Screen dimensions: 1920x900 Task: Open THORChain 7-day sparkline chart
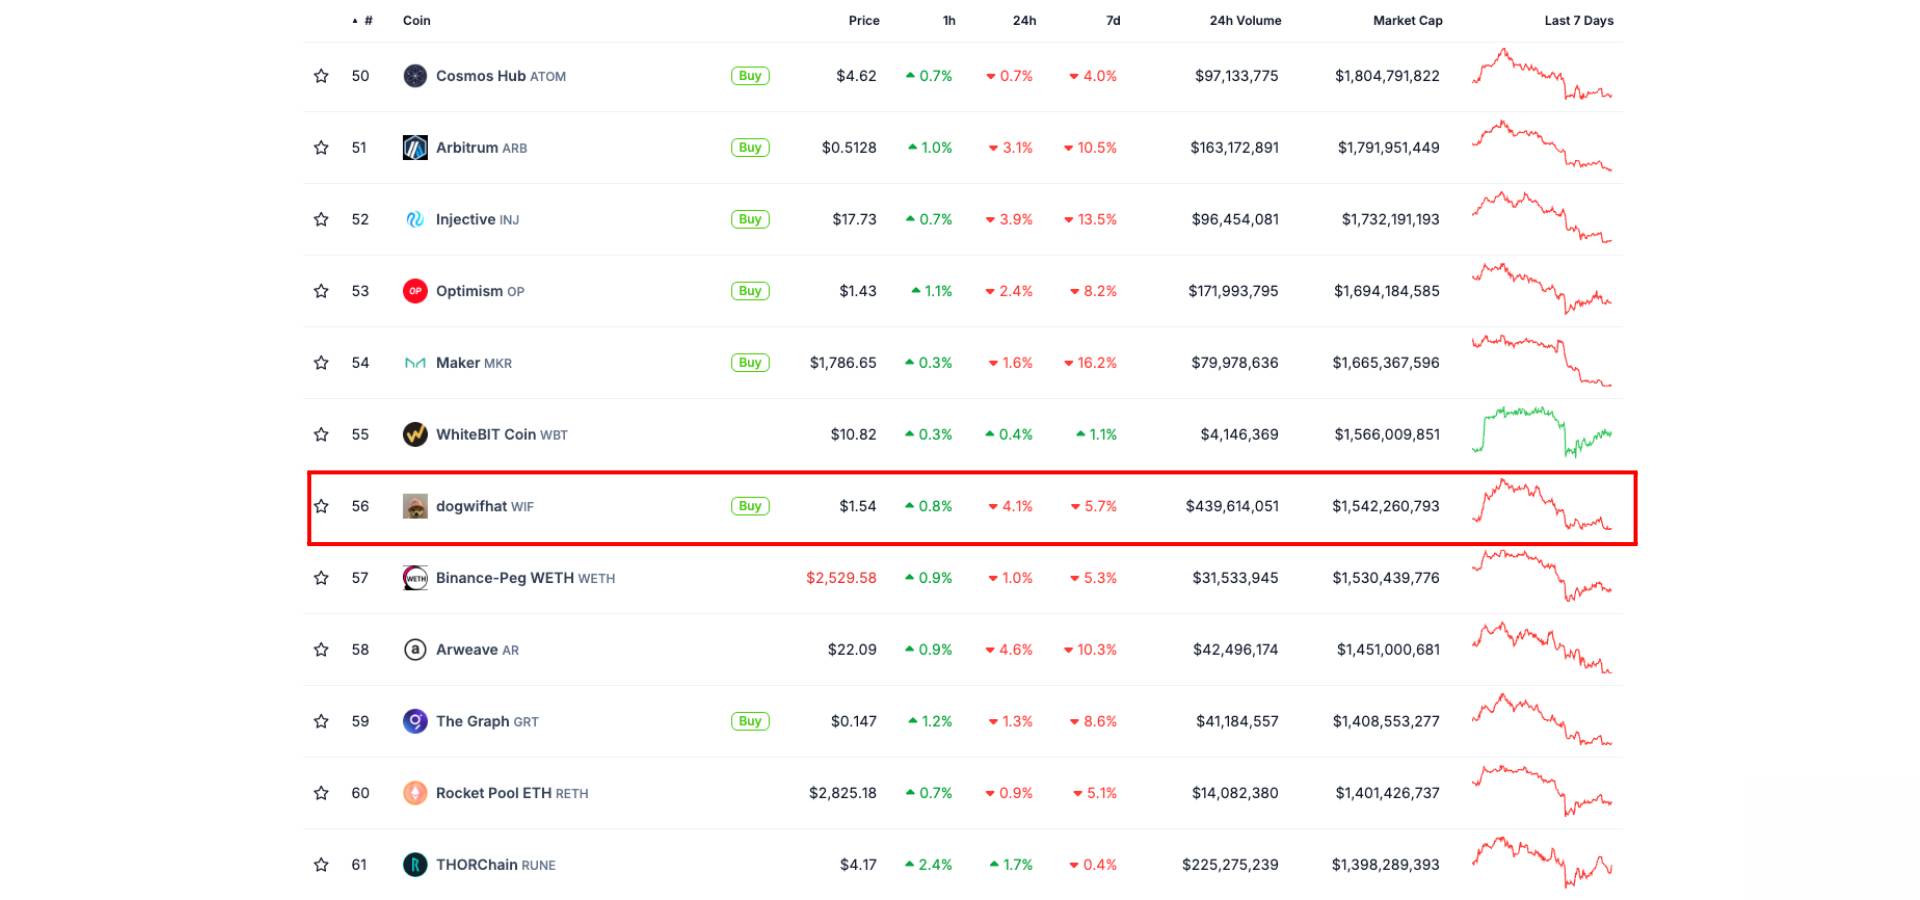click(1541, 863)
